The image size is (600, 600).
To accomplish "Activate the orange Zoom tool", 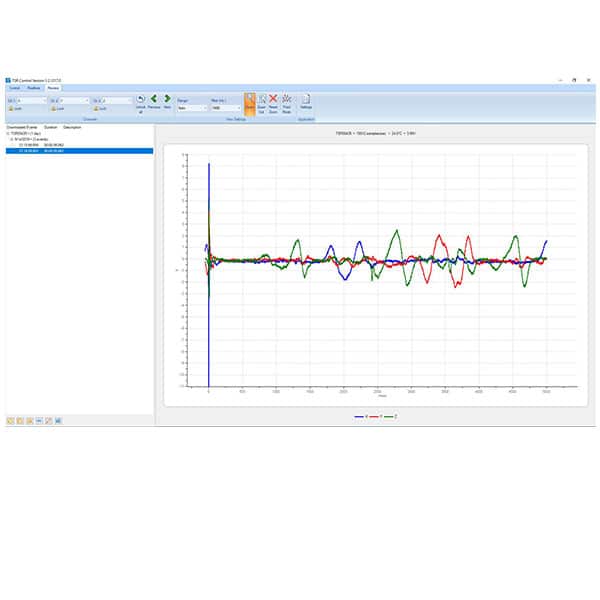I will 249,102.
